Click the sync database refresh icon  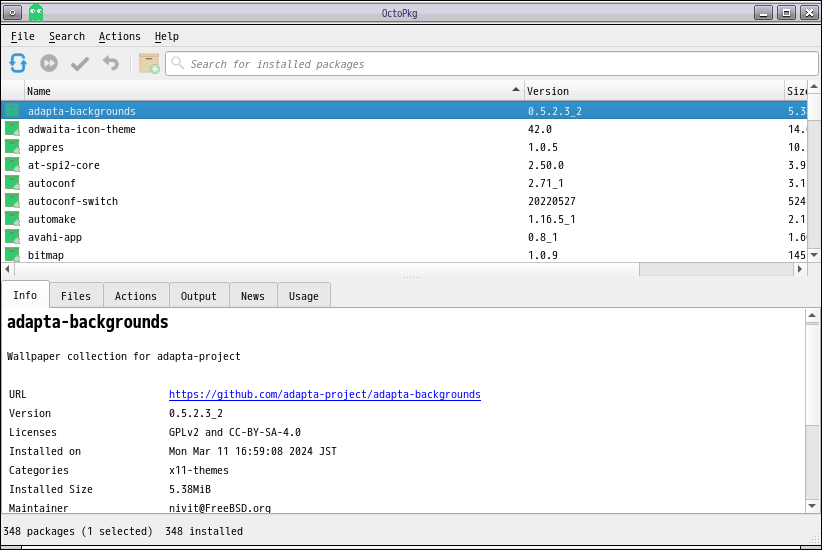tap(18, 63)
